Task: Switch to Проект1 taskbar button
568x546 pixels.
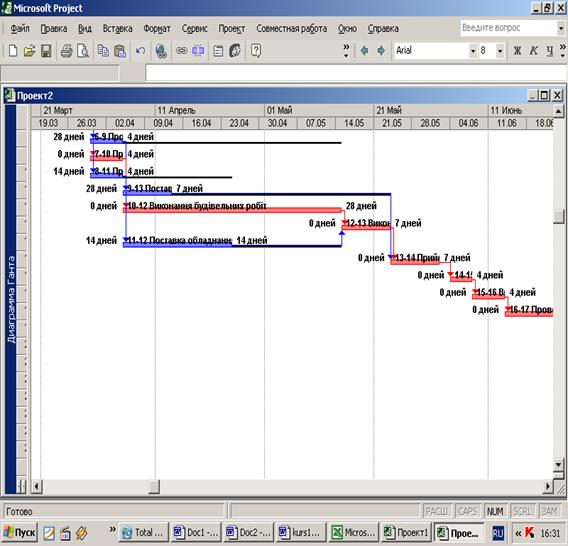Action: click(x=407, y=532)
